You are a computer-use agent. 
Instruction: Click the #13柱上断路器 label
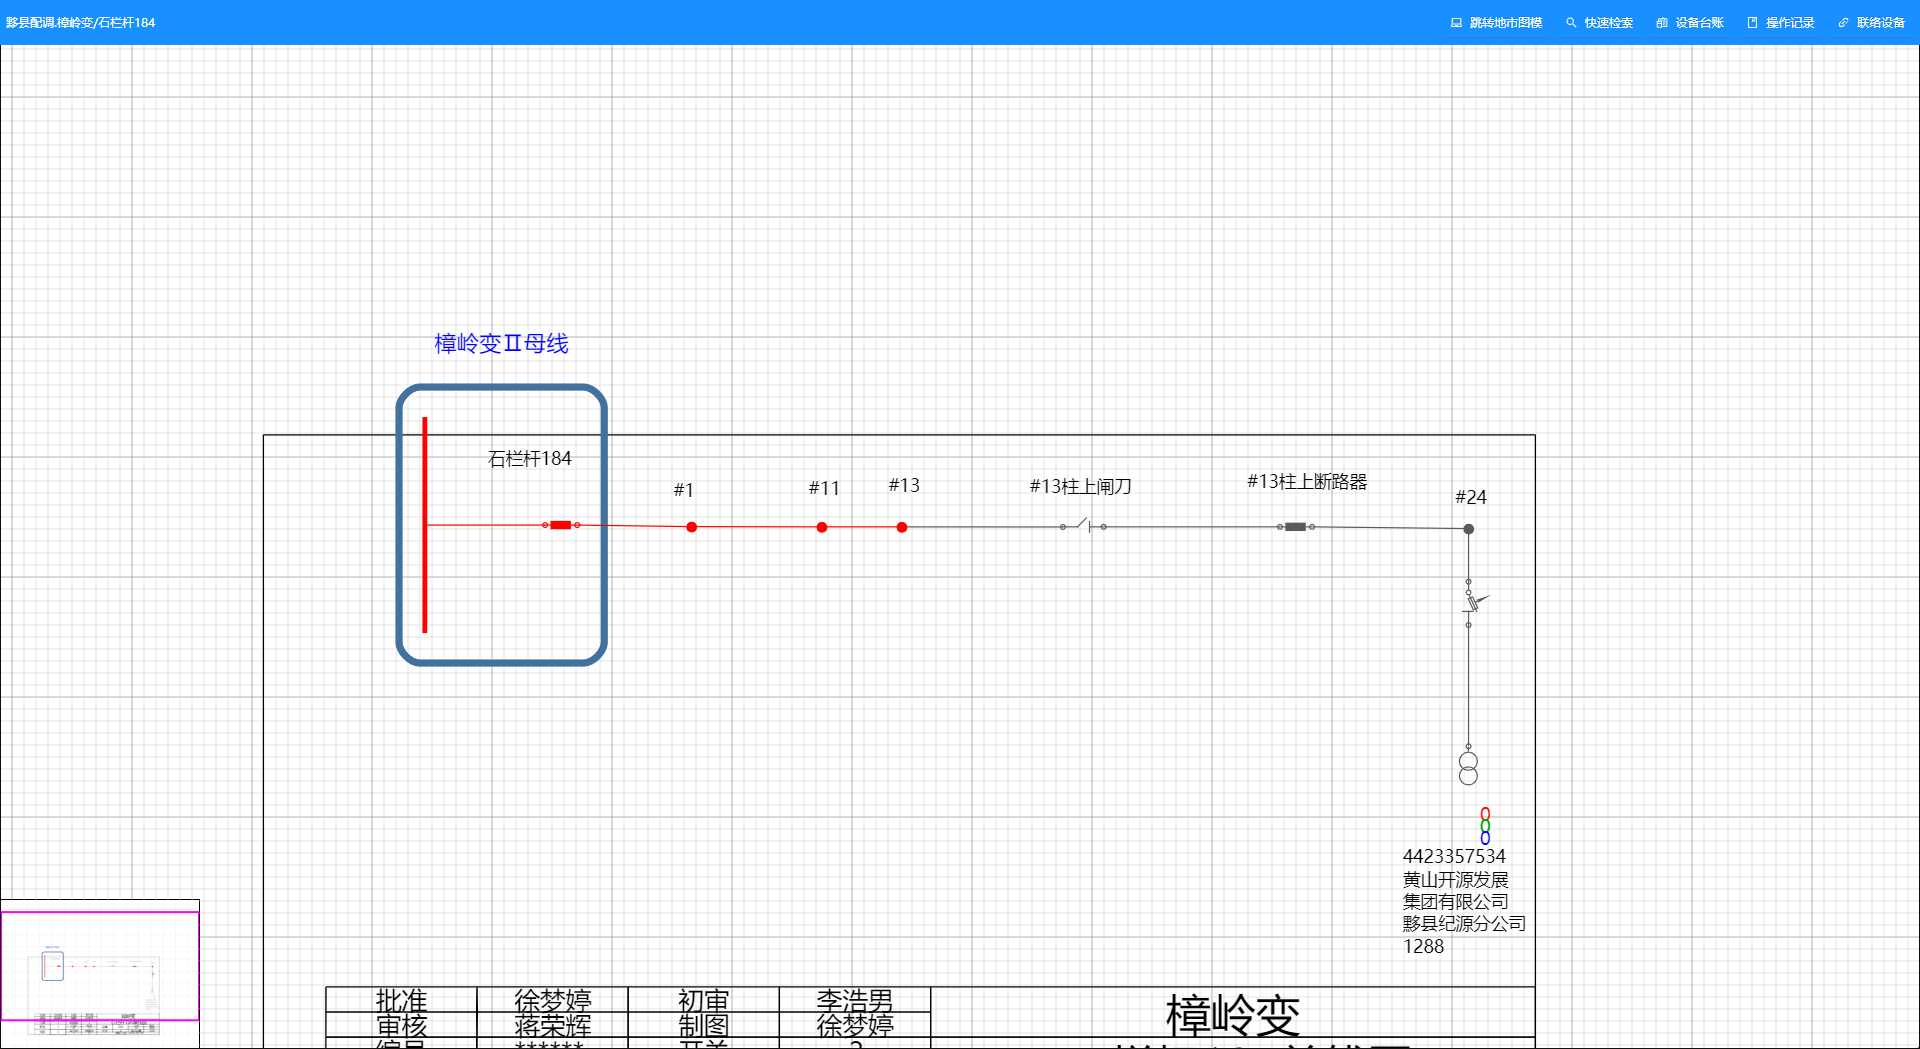pyautogui.click(x=1307, y=482)
